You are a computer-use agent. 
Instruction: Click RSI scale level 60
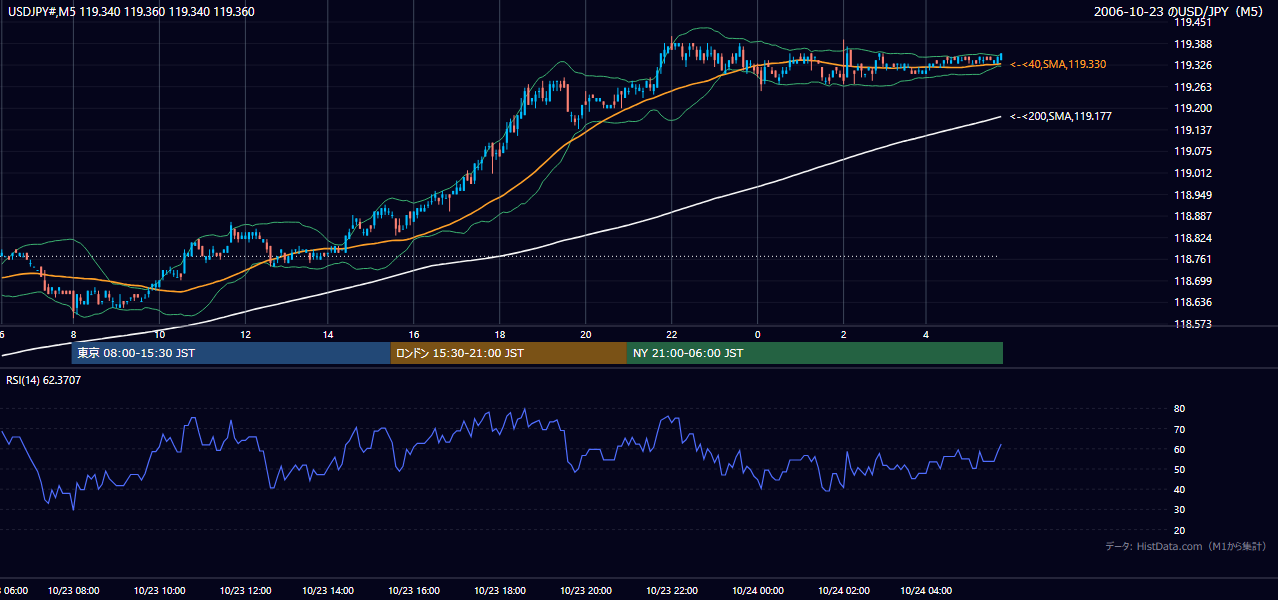point(1179,450)
